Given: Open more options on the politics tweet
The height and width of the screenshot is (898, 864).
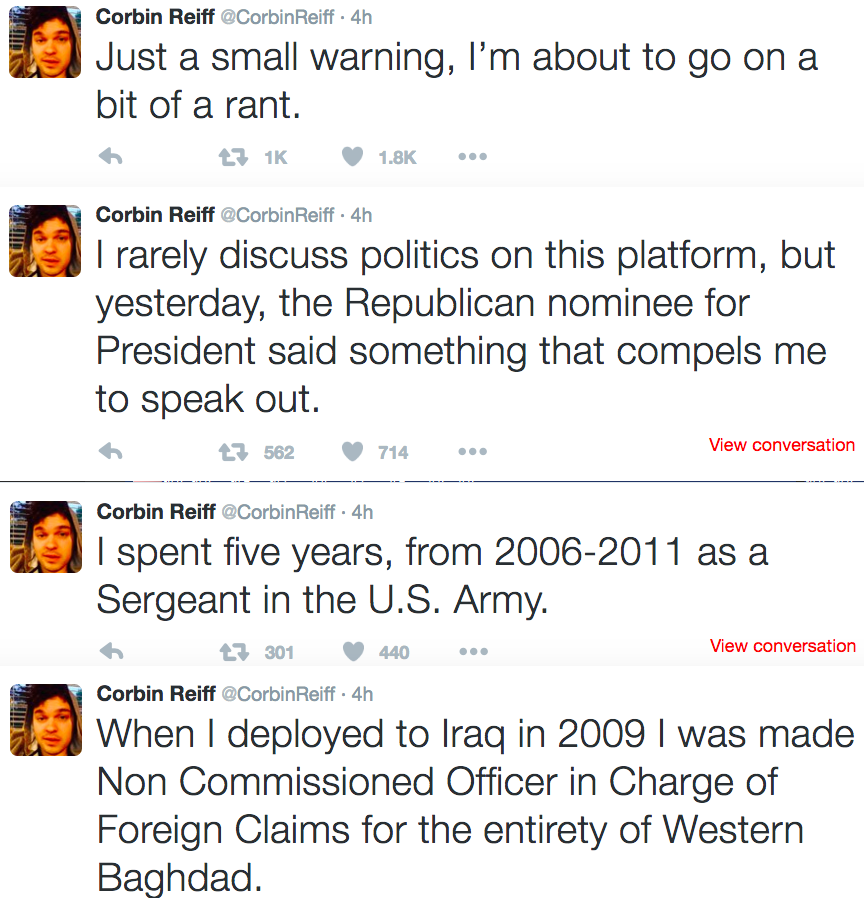Looking at the screenshot, I should tap(472, 452).
